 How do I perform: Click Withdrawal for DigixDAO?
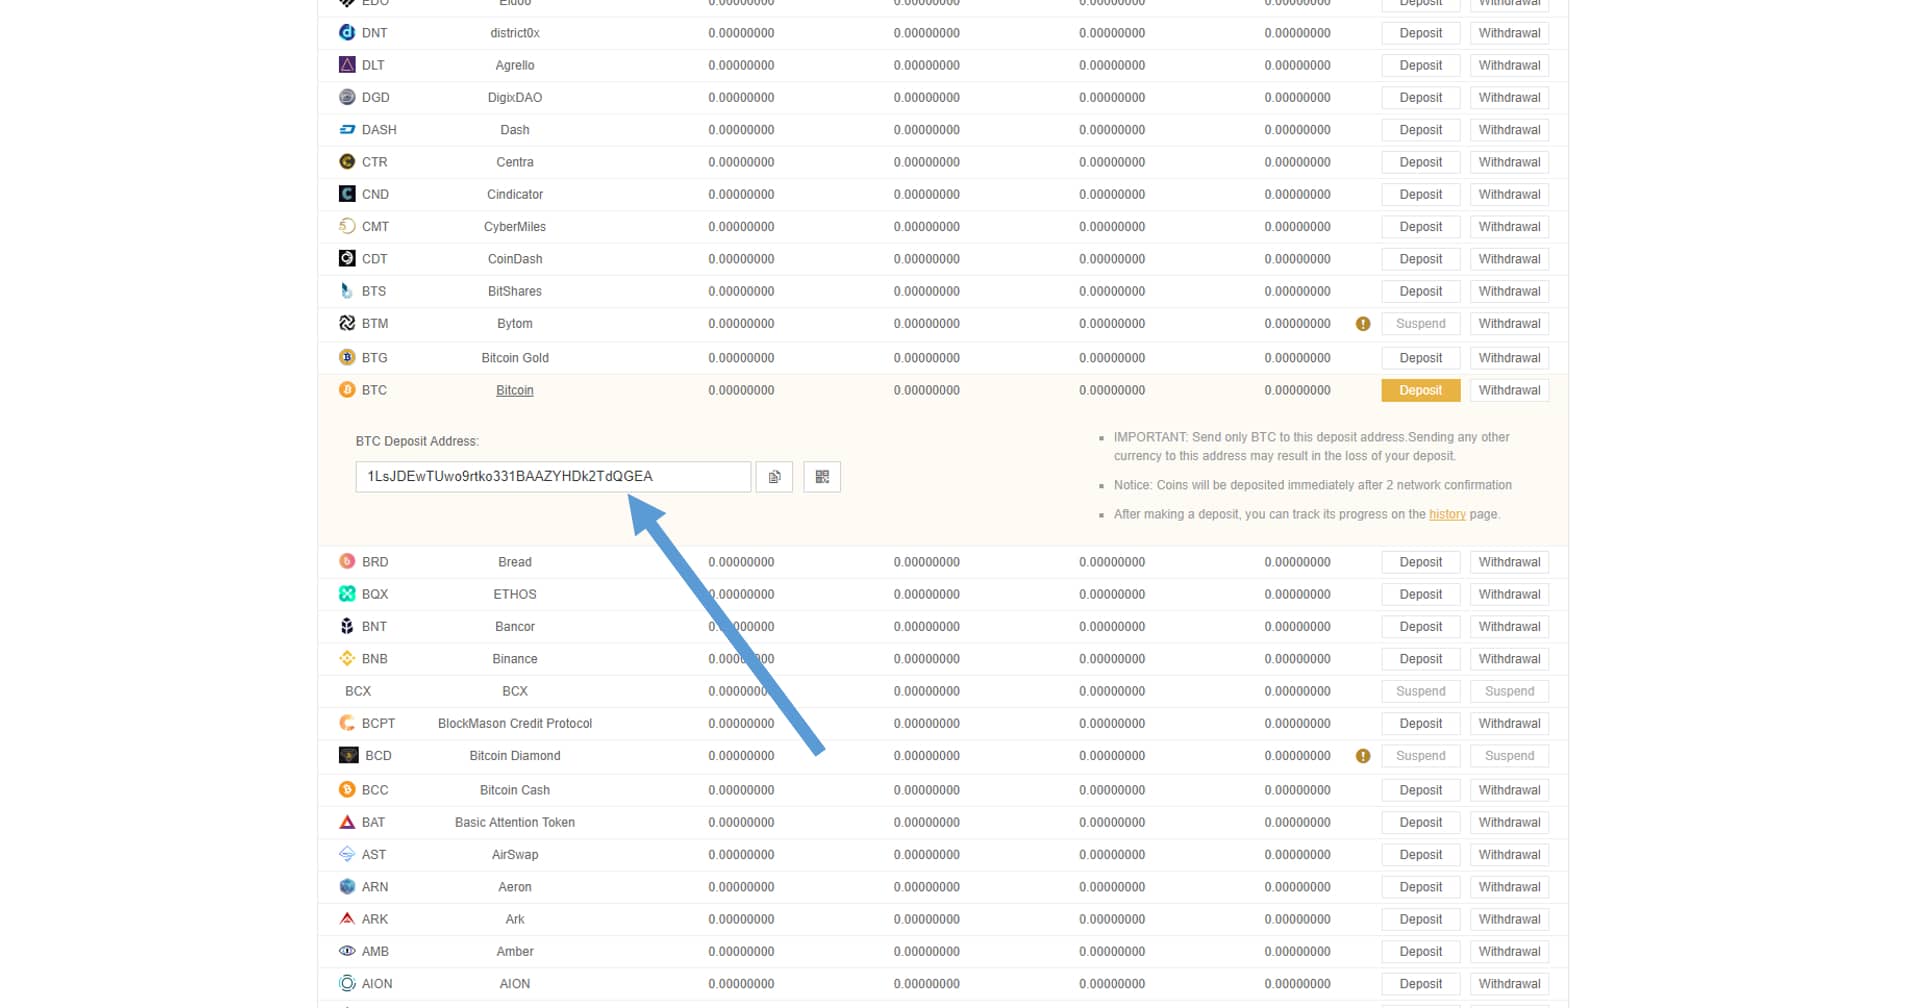tap(1510, 98)
